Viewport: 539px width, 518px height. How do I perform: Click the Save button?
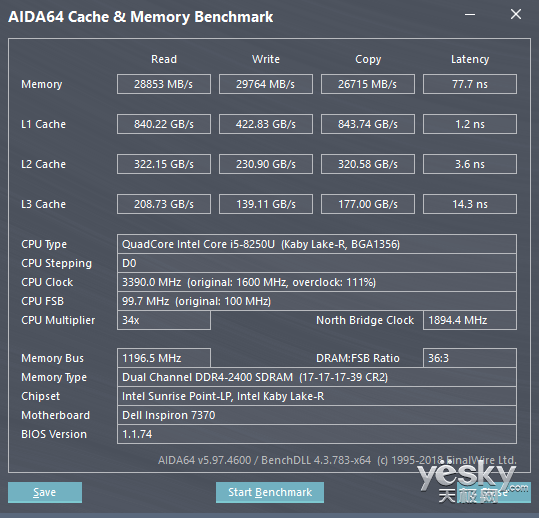point(45,492)
